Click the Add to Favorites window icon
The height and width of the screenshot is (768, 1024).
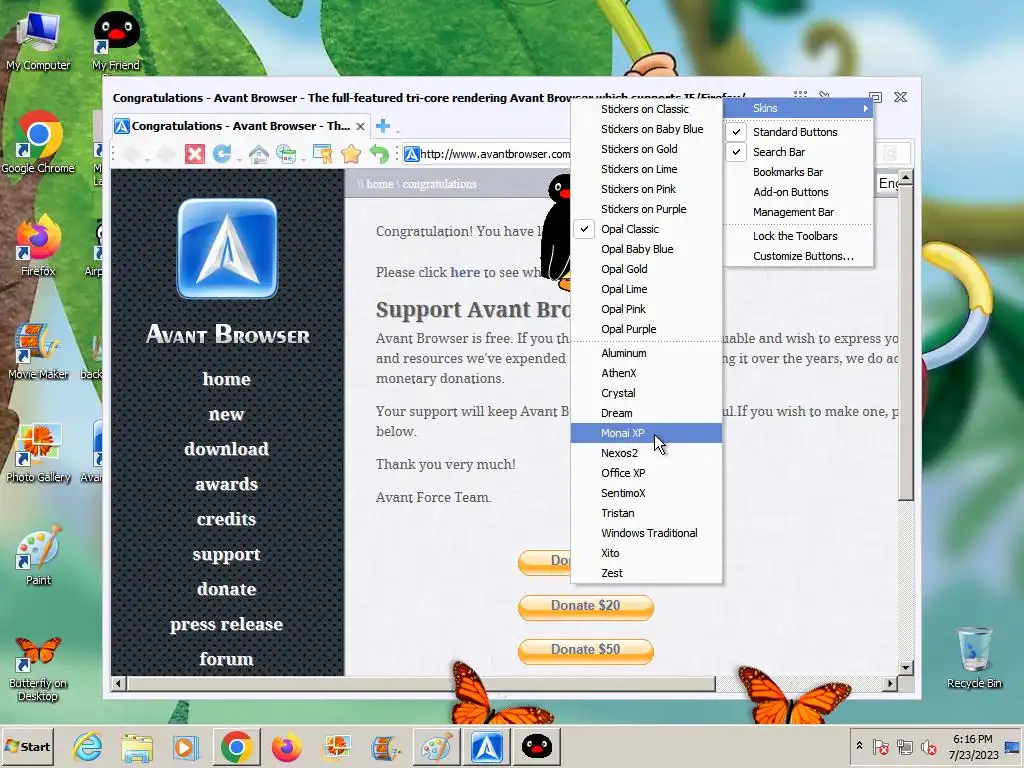[323, 154]
